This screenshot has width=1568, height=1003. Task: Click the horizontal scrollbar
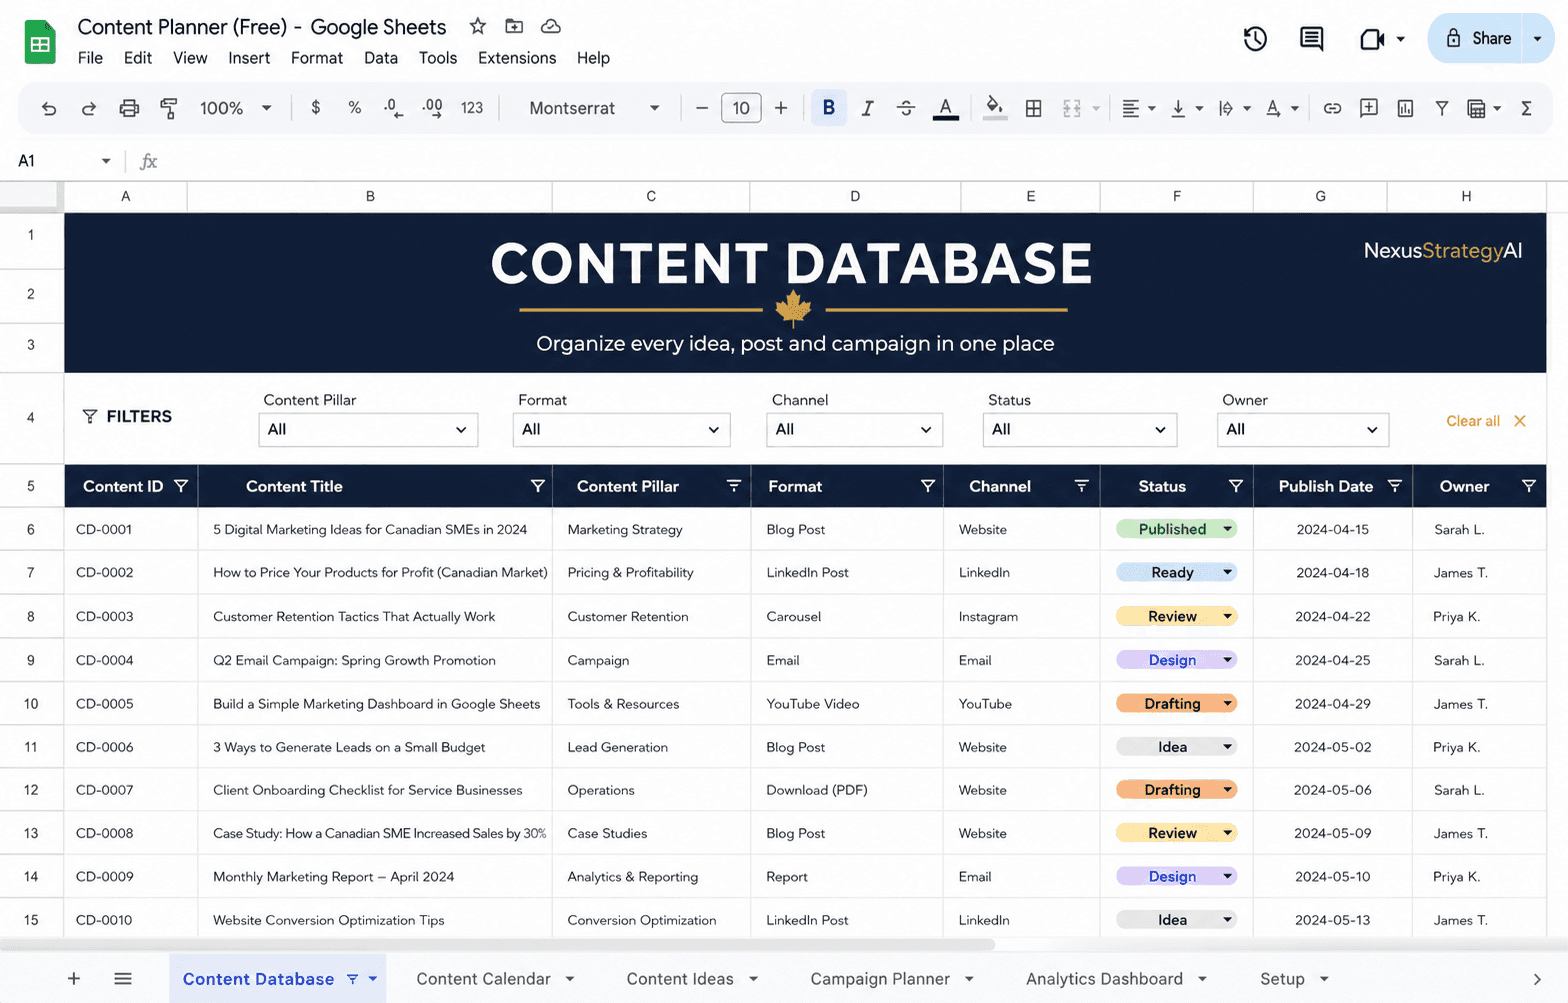497,944
